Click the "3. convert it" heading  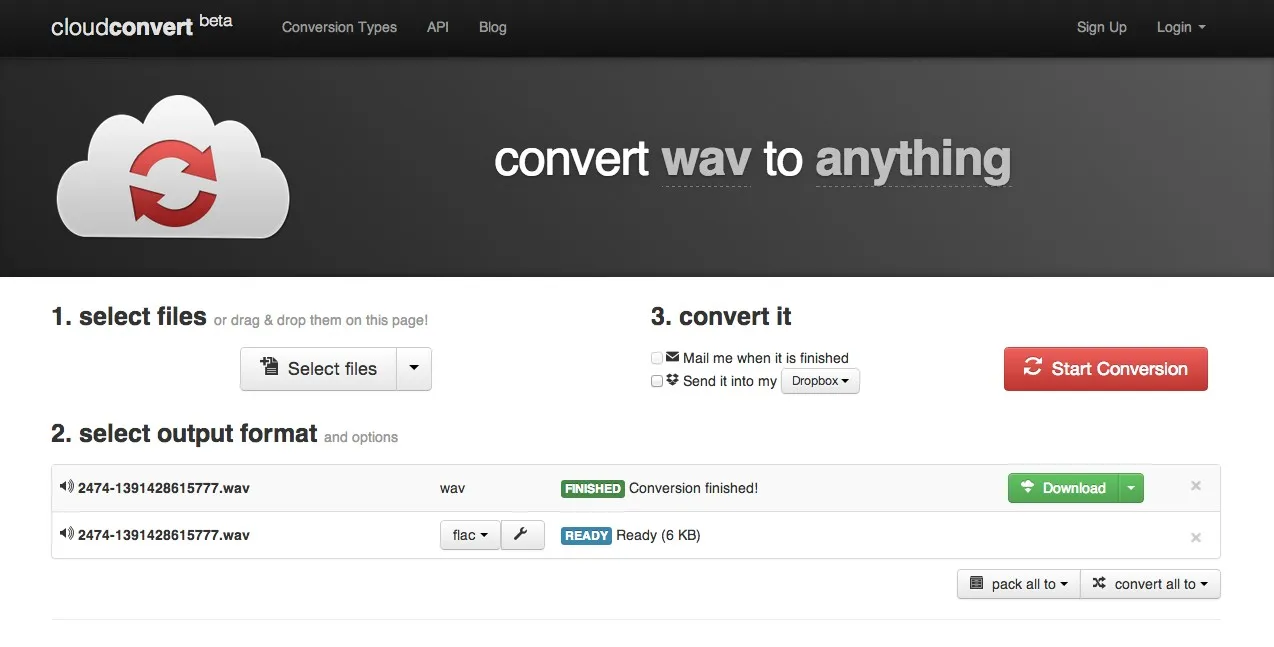(x=721, y=317)
